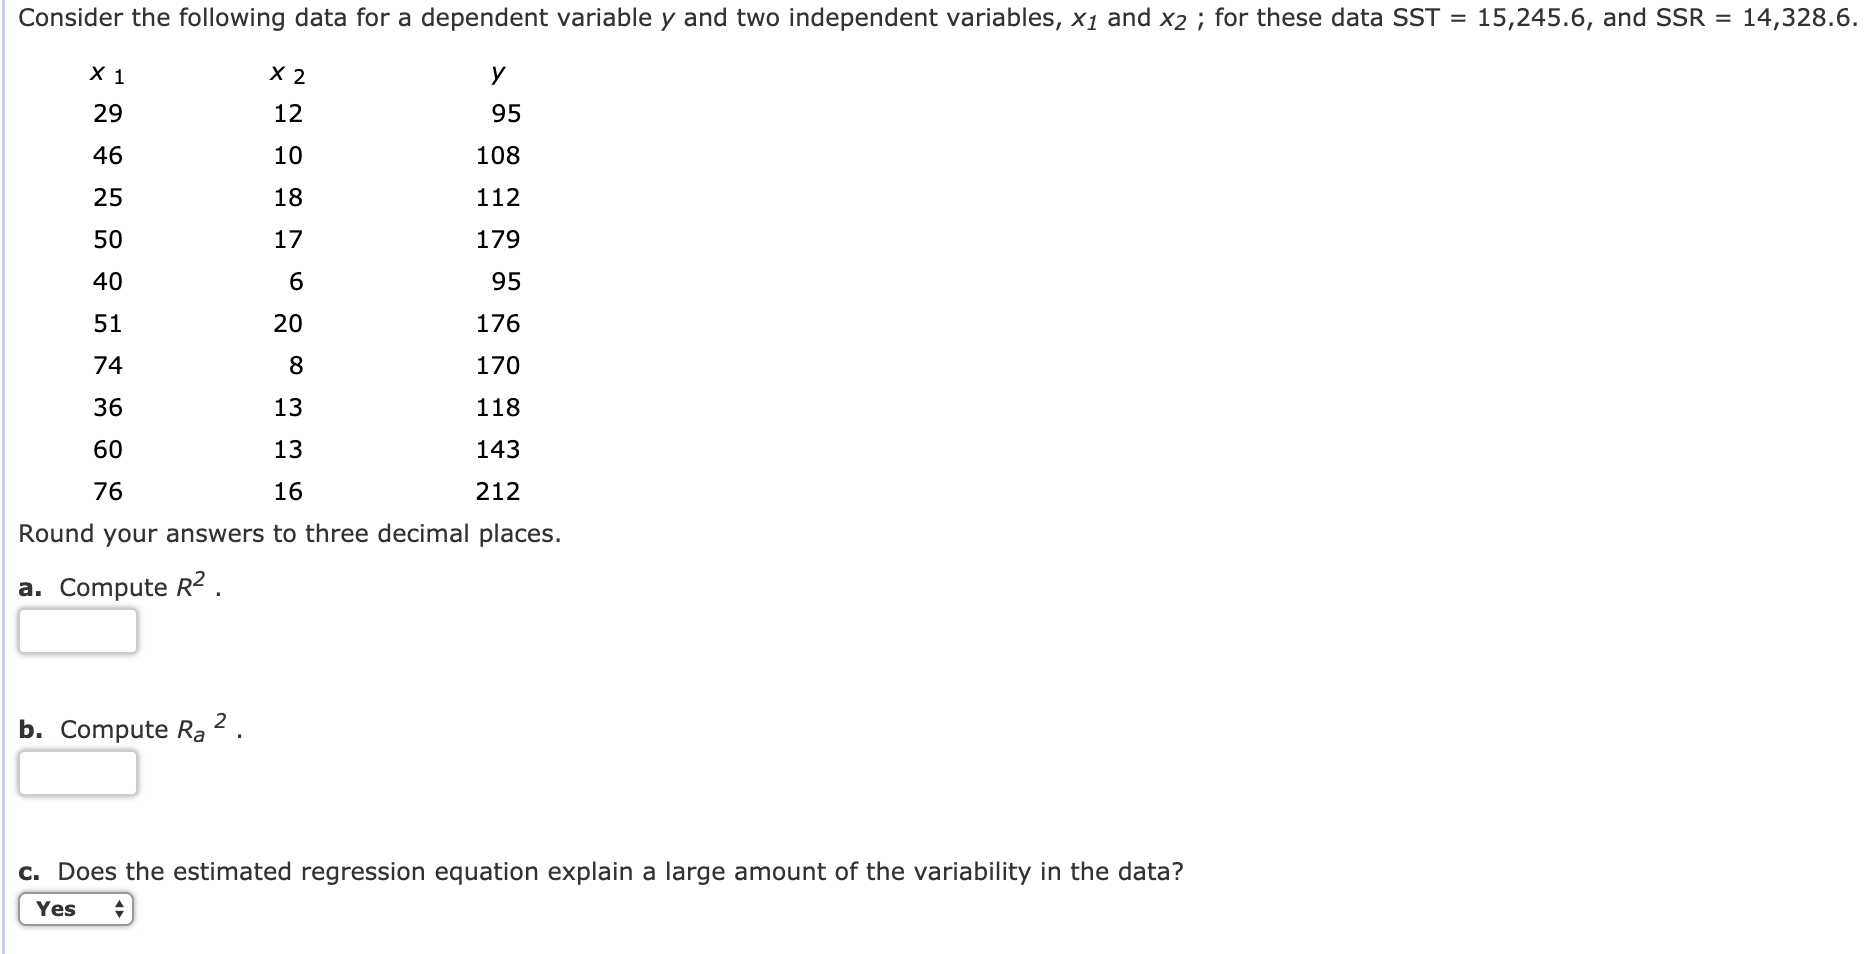Place cursor in the R² answer field

click(x=77, y=631)
